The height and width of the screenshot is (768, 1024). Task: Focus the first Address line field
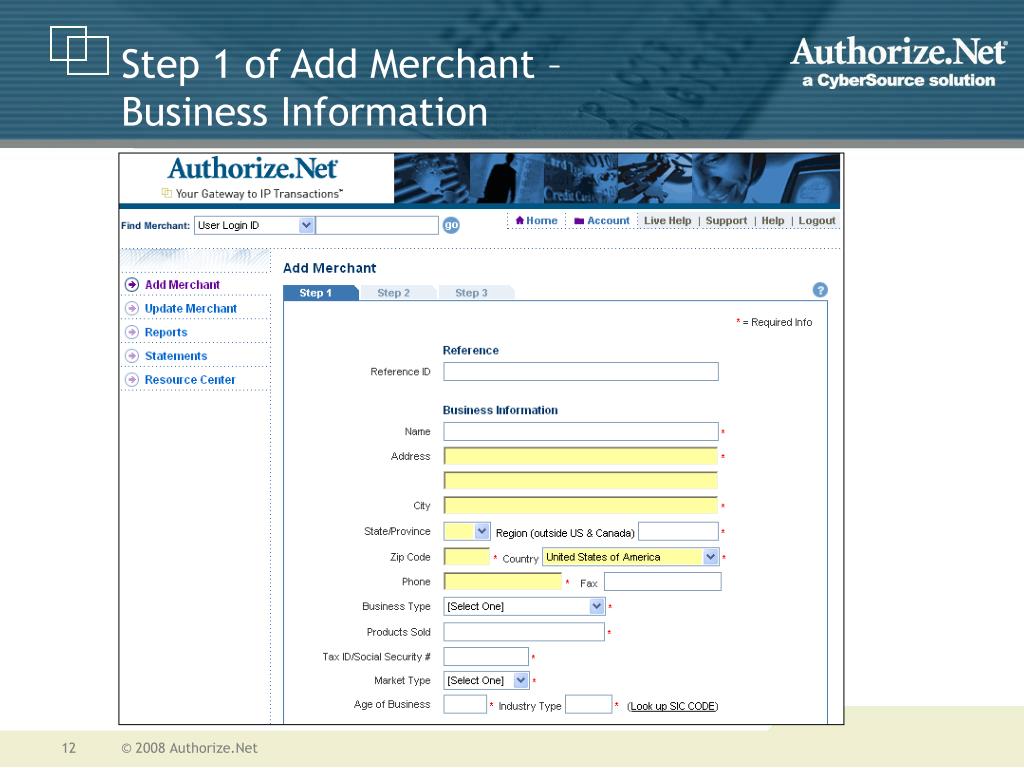(x=581, y=456)
